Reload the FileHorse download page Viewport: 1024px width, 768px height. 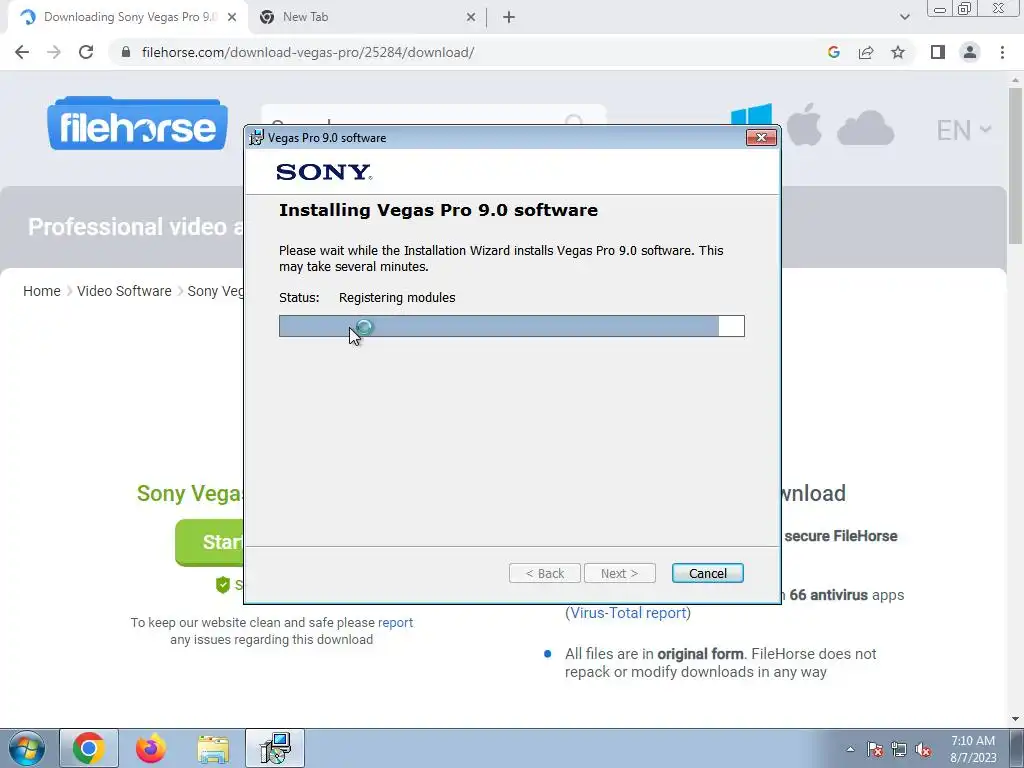pyautogui.click(x=86, y=52)
